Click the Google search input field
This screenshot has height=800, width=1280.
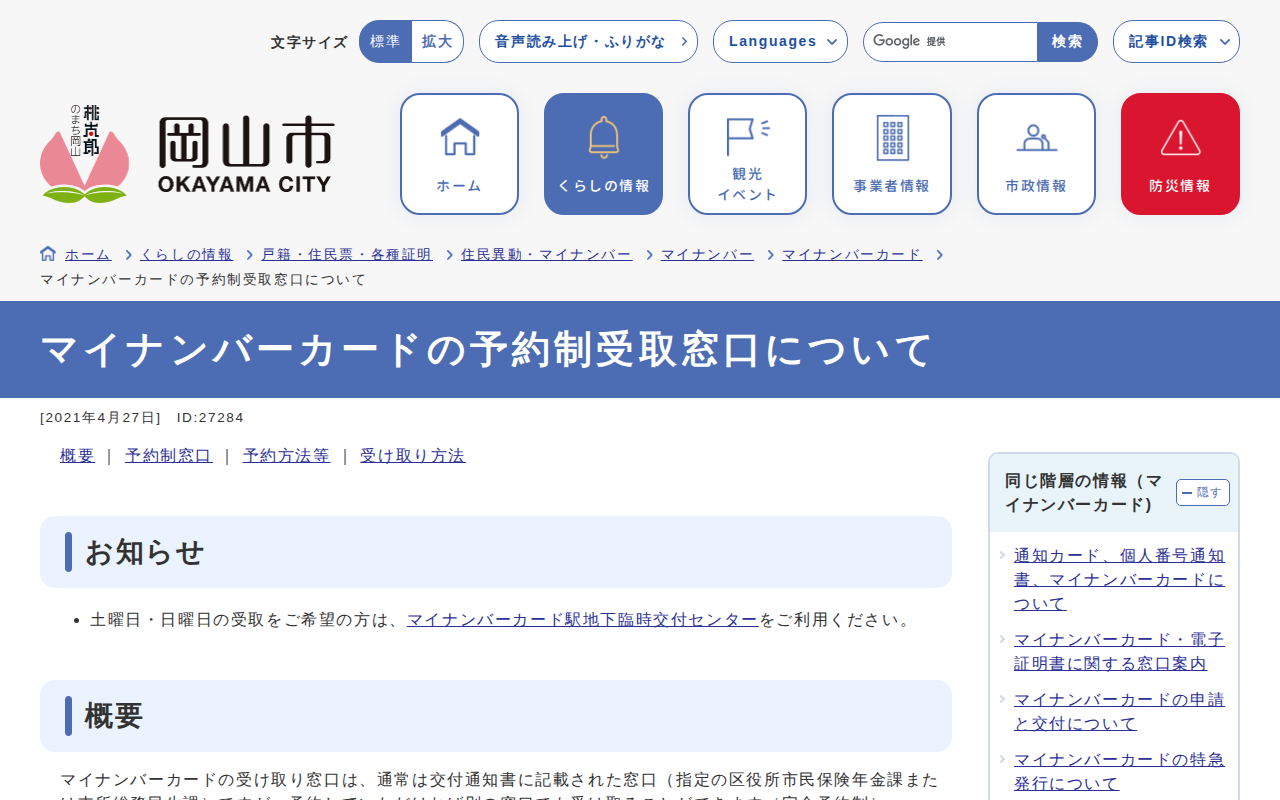[950, 42]
